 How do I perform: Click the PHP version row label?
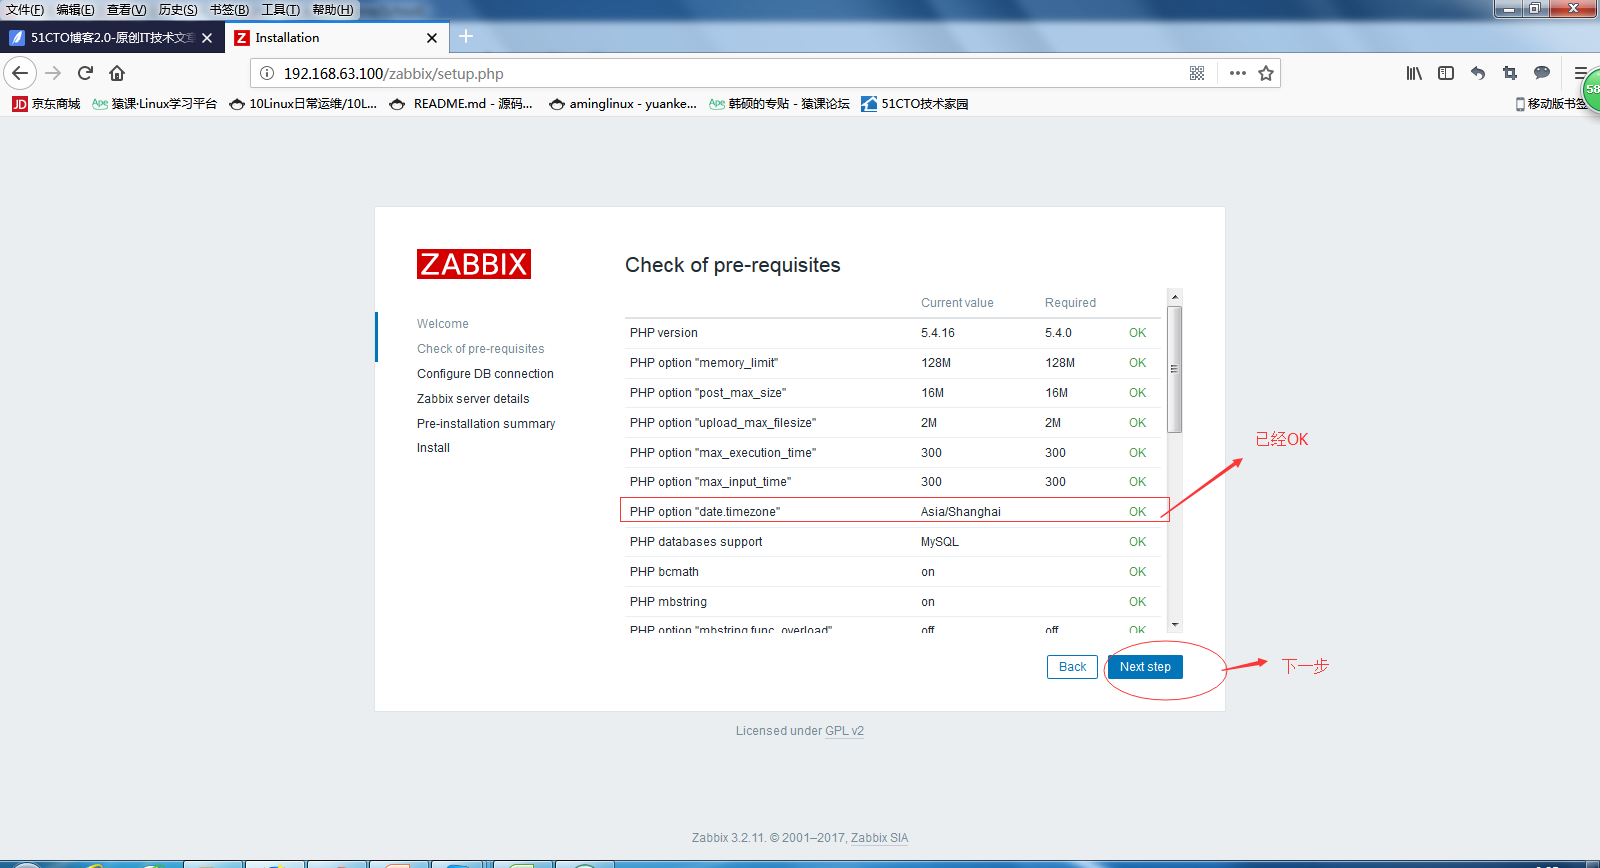pyautogui.click(x=664, y=333)
